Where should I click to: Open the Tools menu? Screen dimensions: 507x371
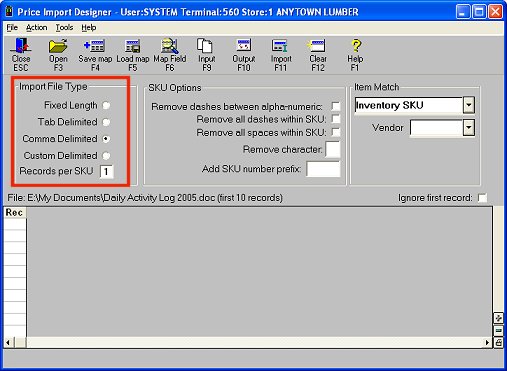(x=64, y=28)
